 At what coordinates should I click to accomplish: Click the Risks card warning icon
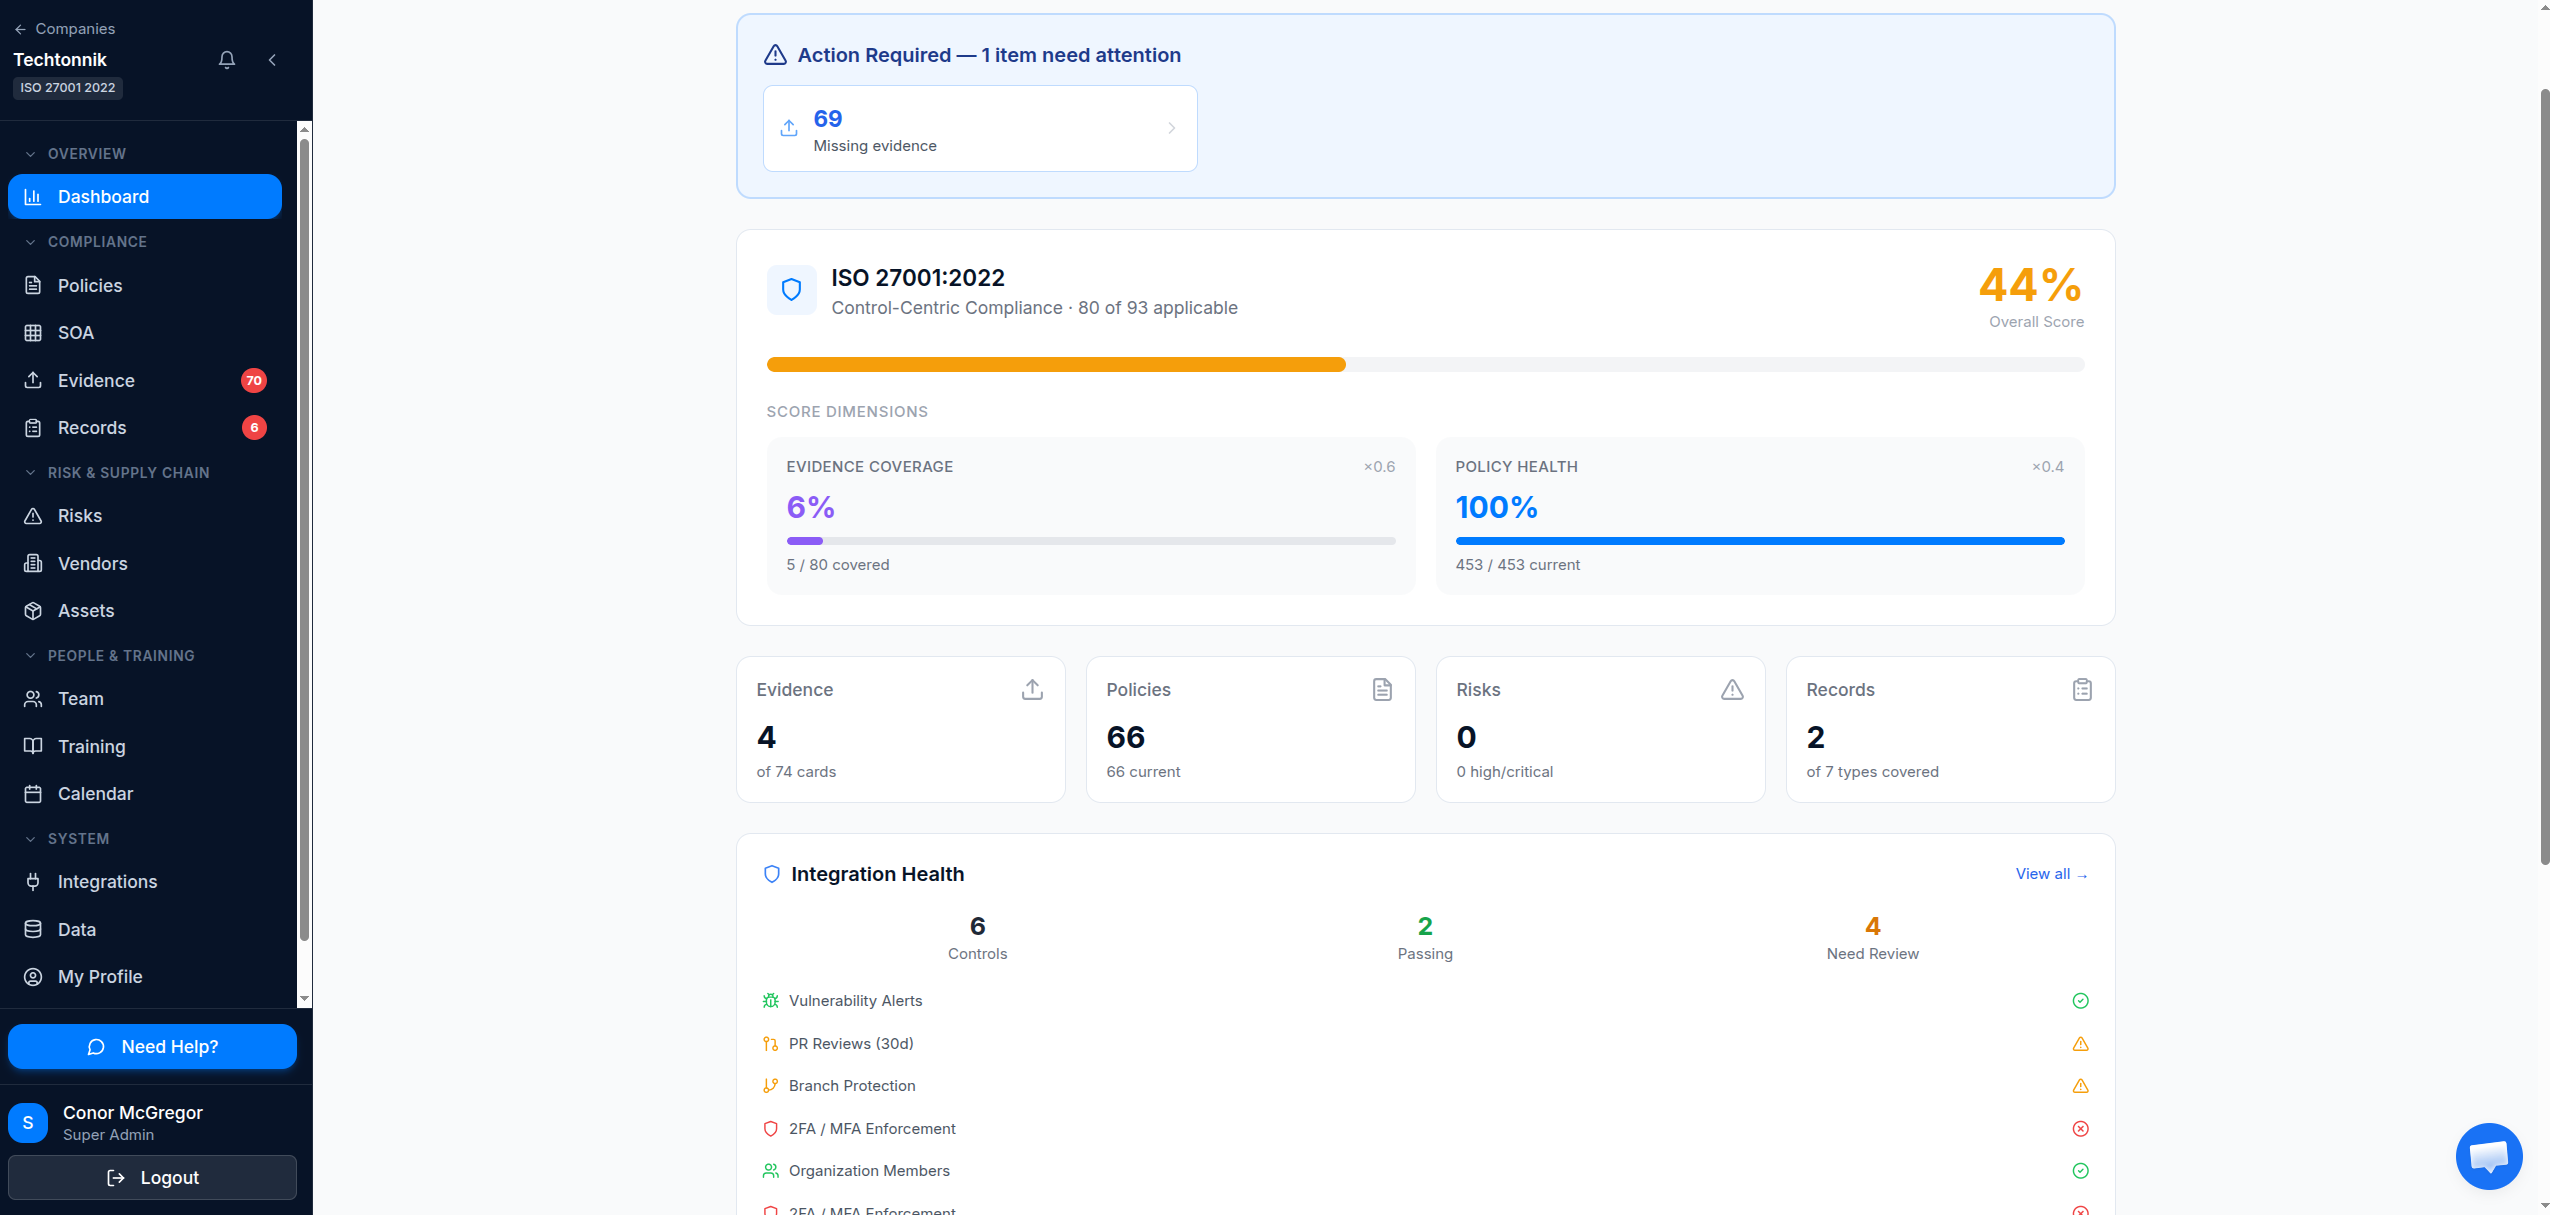(1732, 690)
